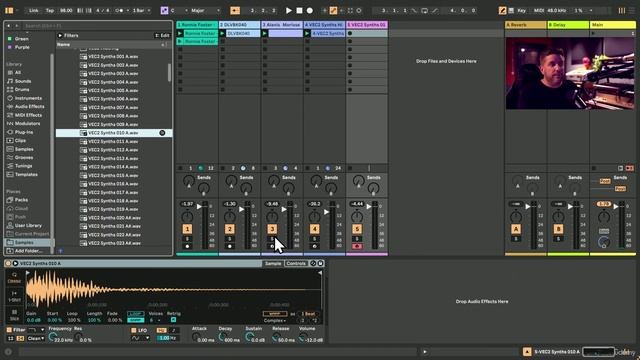Toggle track 5 activator button
The image size is (640, 360).
click(x=357, y=229)
